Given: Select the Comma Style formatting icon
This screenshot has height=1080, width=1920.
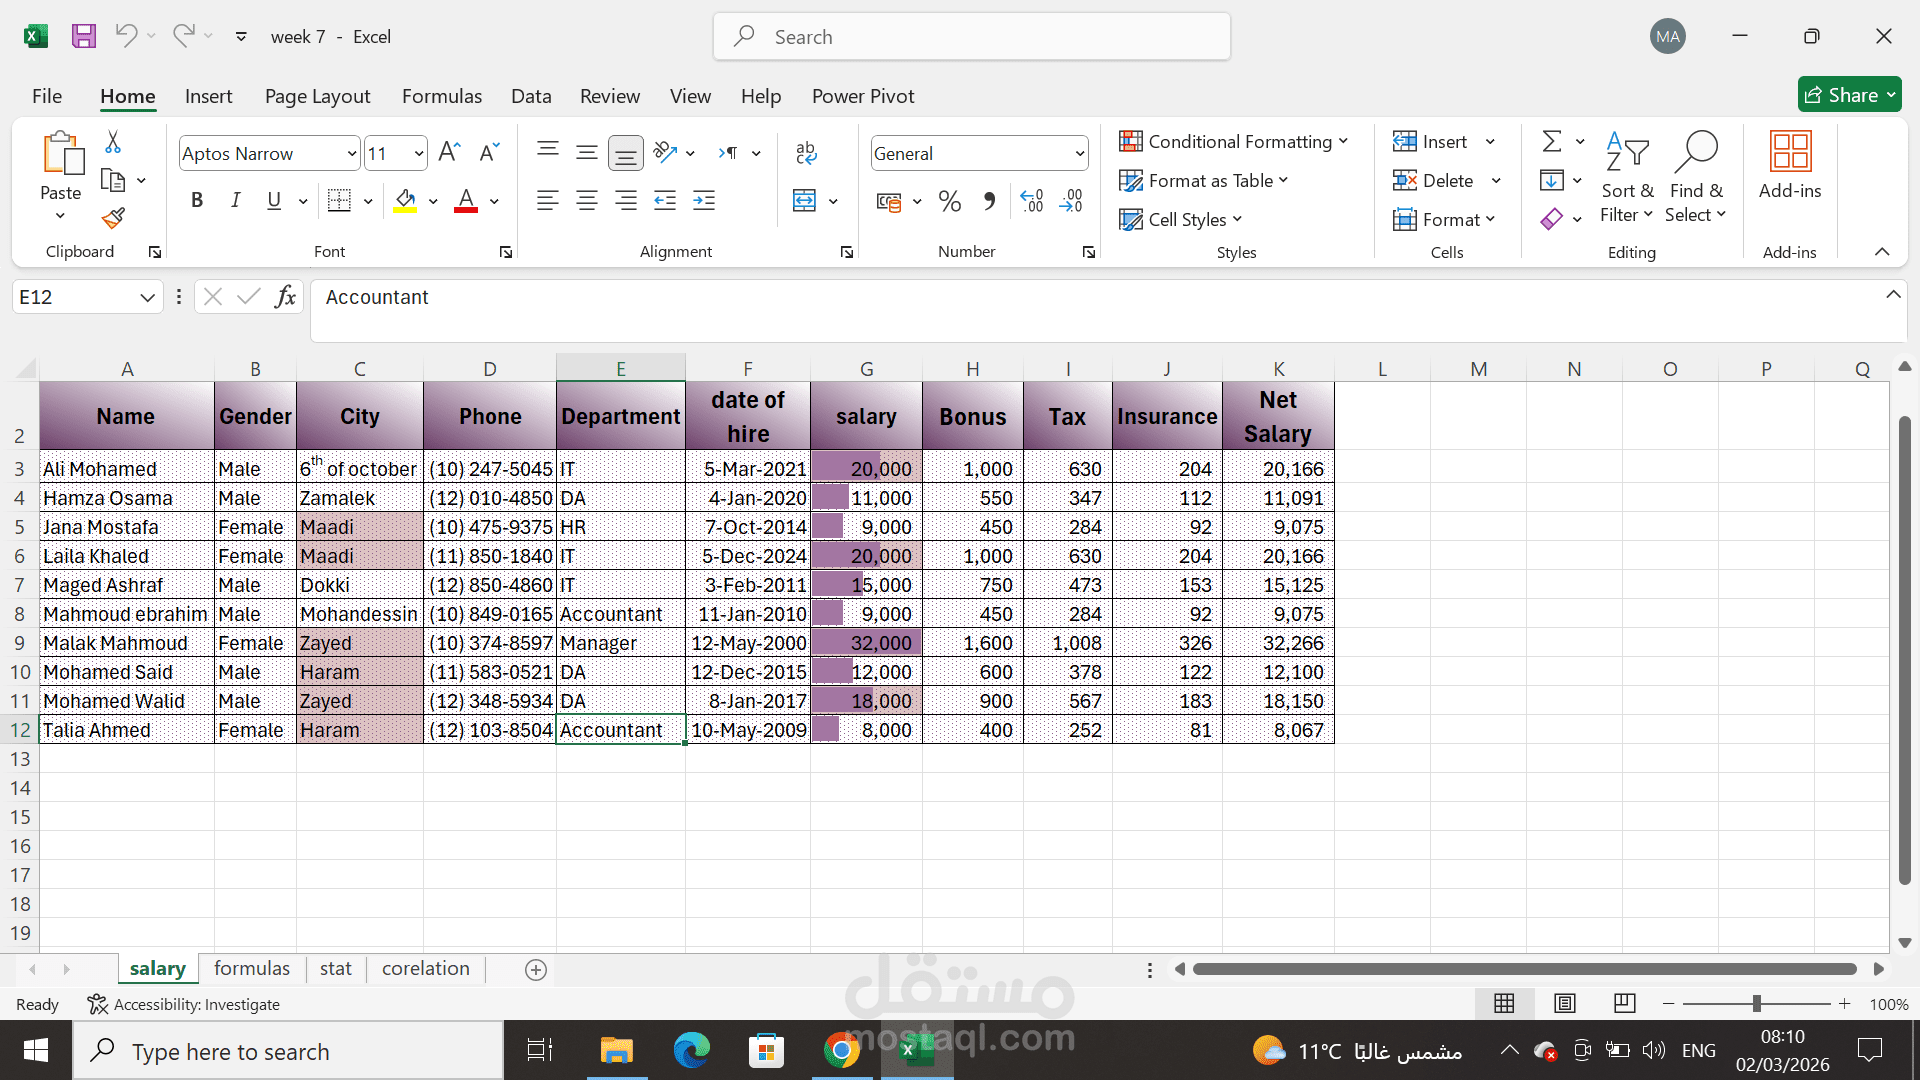Looking at the screenshot, I should click(x=989, y=201).
